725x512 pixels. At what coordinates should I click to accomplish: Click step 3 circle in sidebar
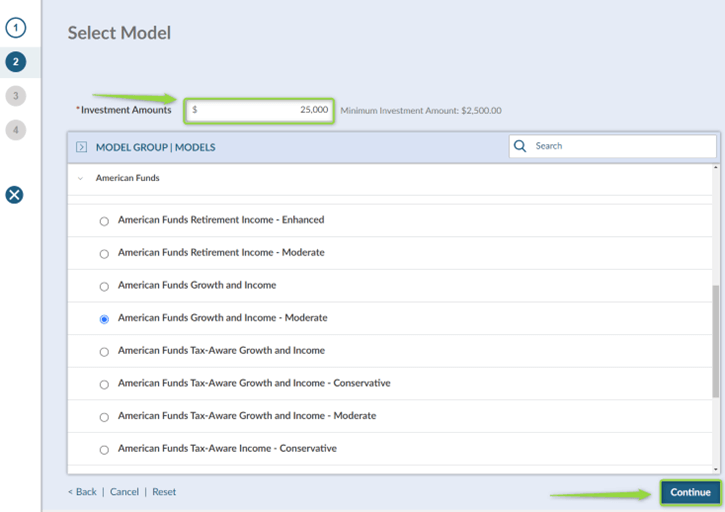tap(15, 96)
